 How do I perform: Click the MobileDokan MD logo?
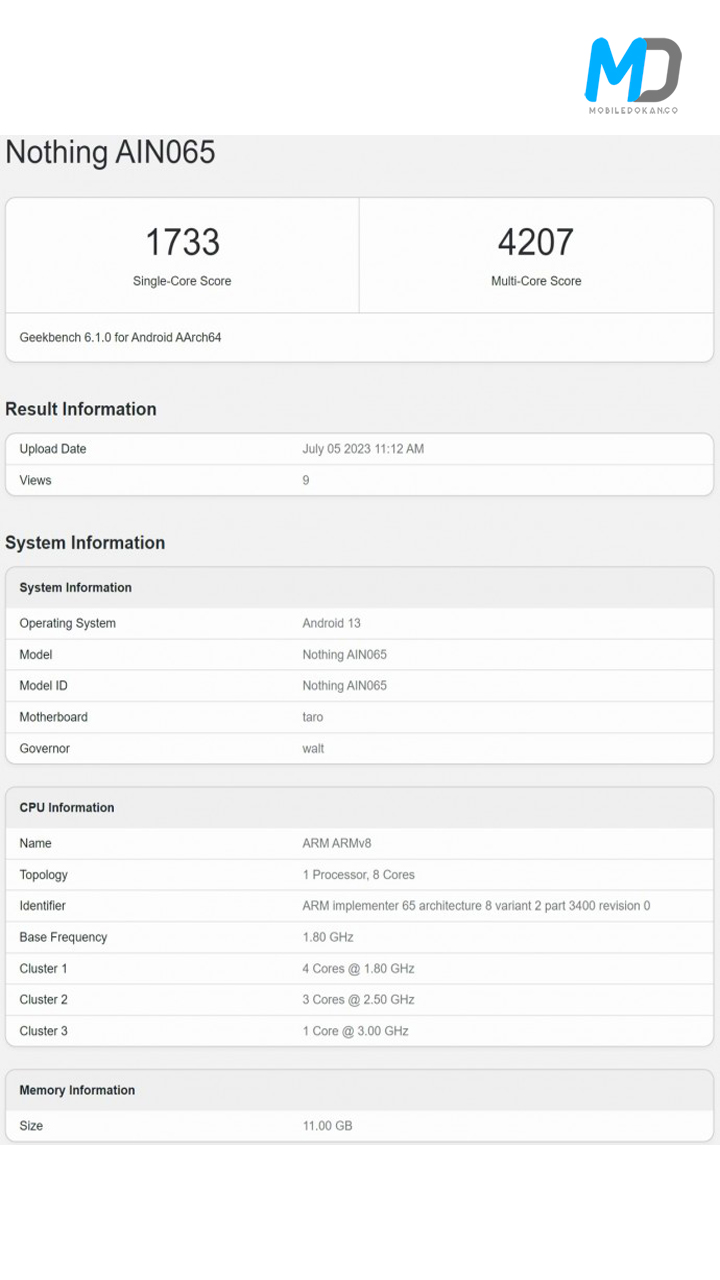point(633,74)
